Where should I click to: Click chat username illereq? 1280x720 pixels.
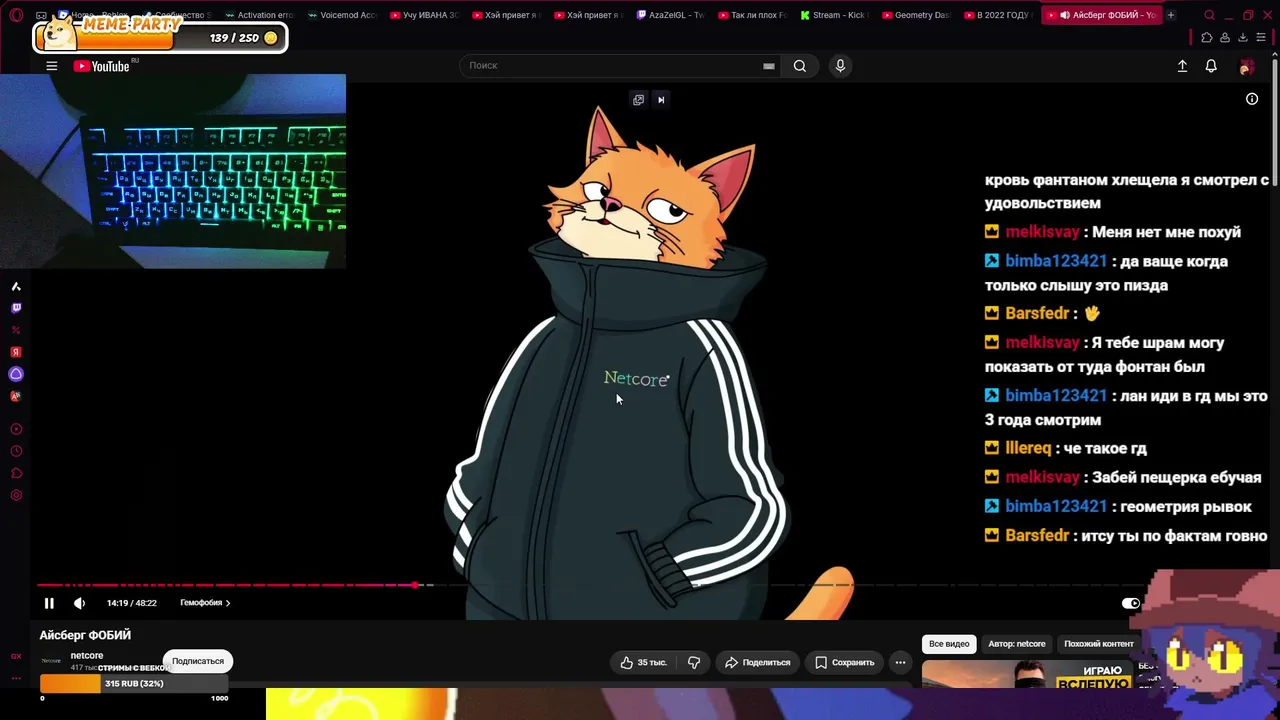click(x=1028, y=448)
